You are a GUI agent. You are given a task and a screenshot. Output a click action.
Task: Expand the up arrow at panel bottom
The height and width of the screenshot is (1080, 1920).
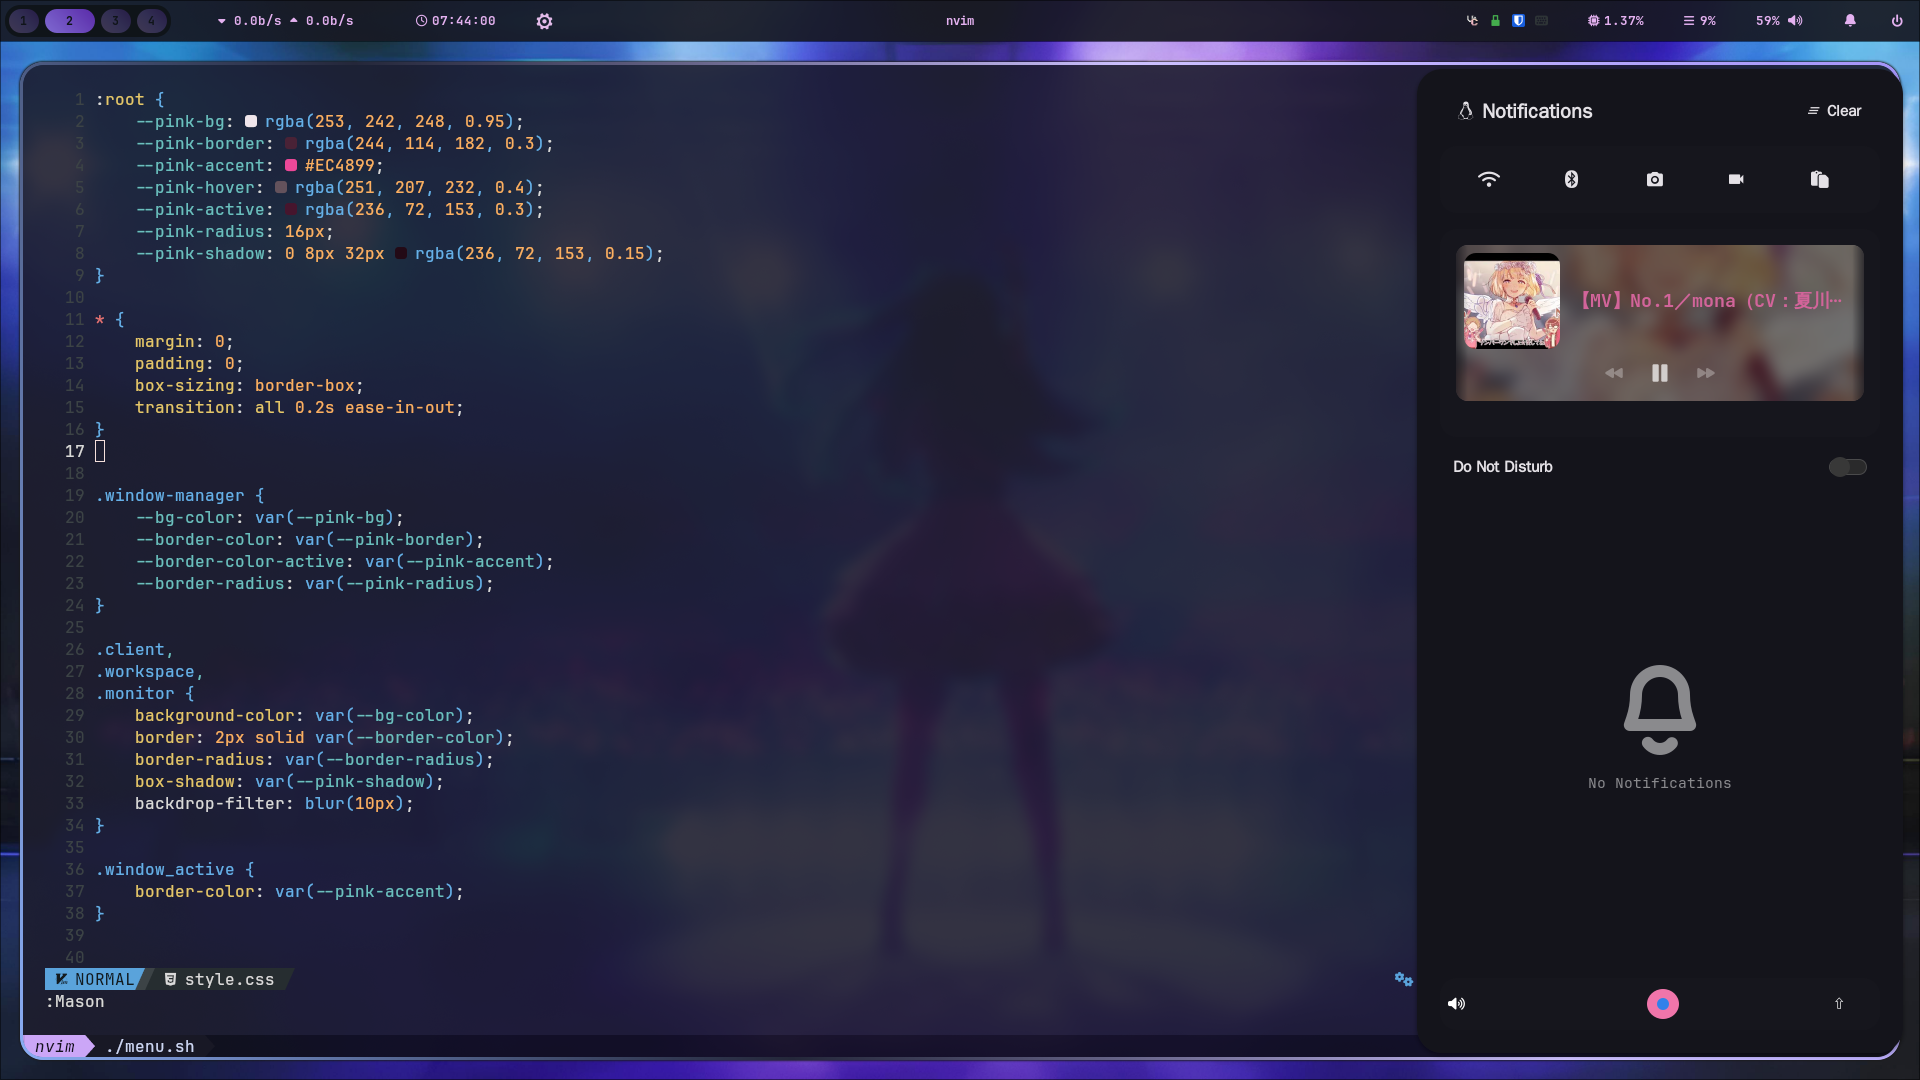click(1838, 1004)
